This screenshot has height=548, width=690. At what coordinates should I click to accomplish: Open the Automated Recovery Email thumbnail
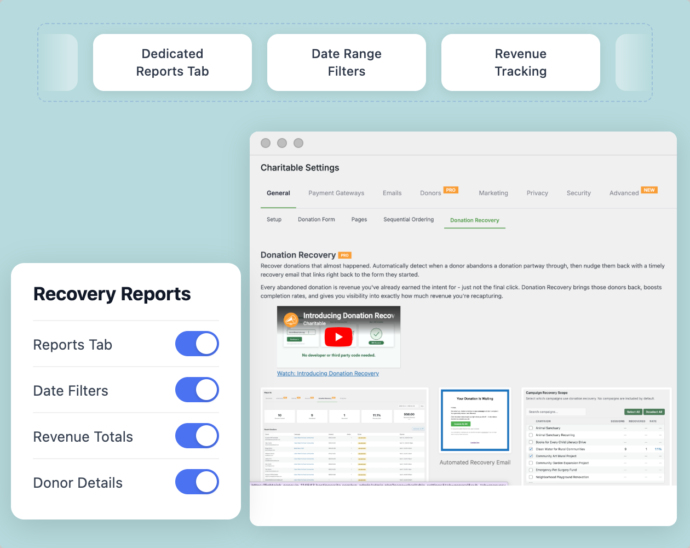pyautogui.click(x=475, y=420)
